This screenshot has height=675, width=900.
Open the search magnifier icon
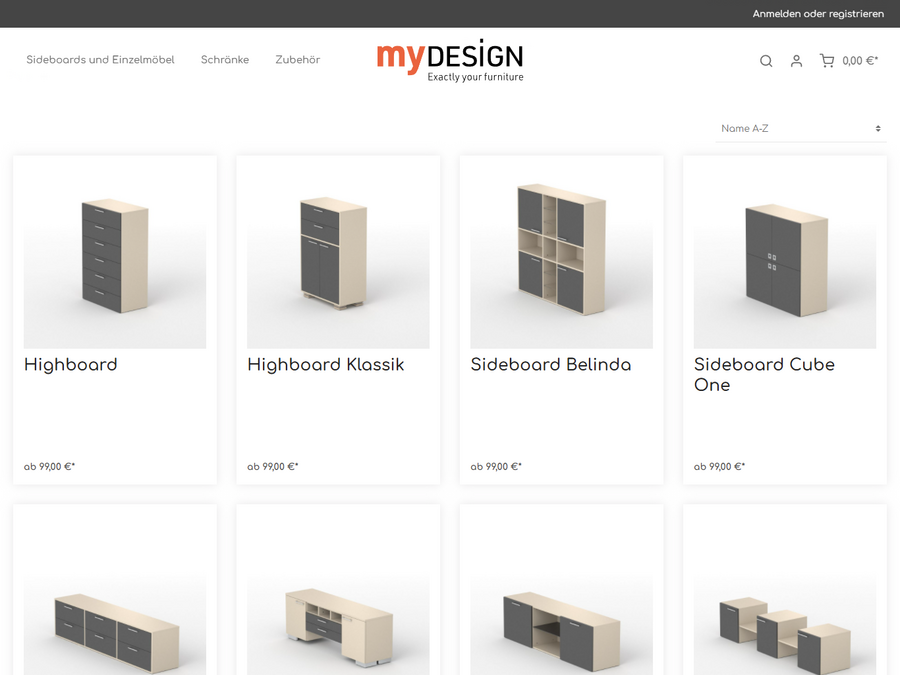766,61
